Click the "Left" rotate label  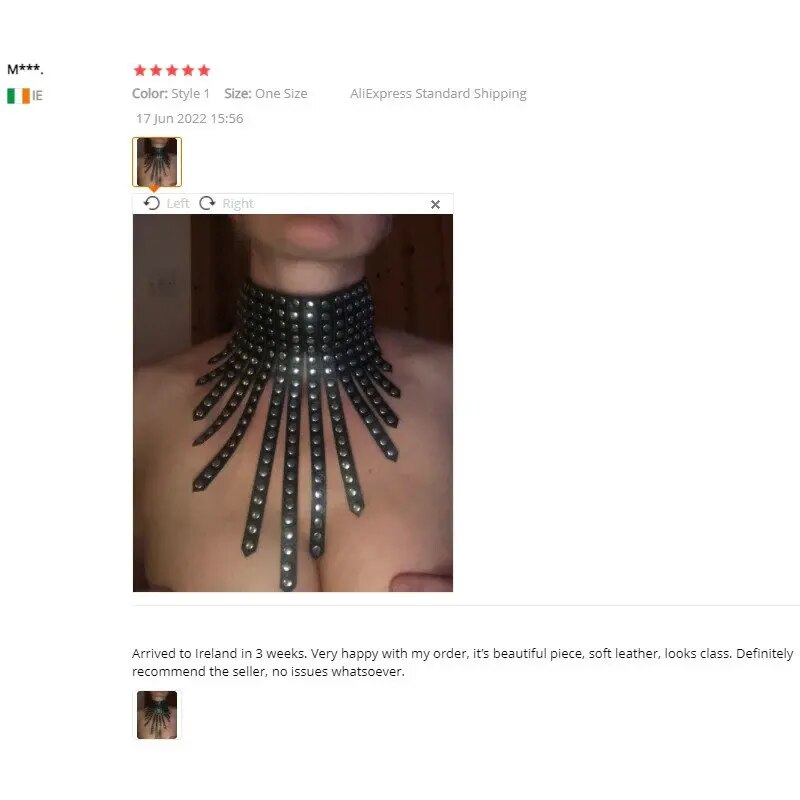coord(178,204)
